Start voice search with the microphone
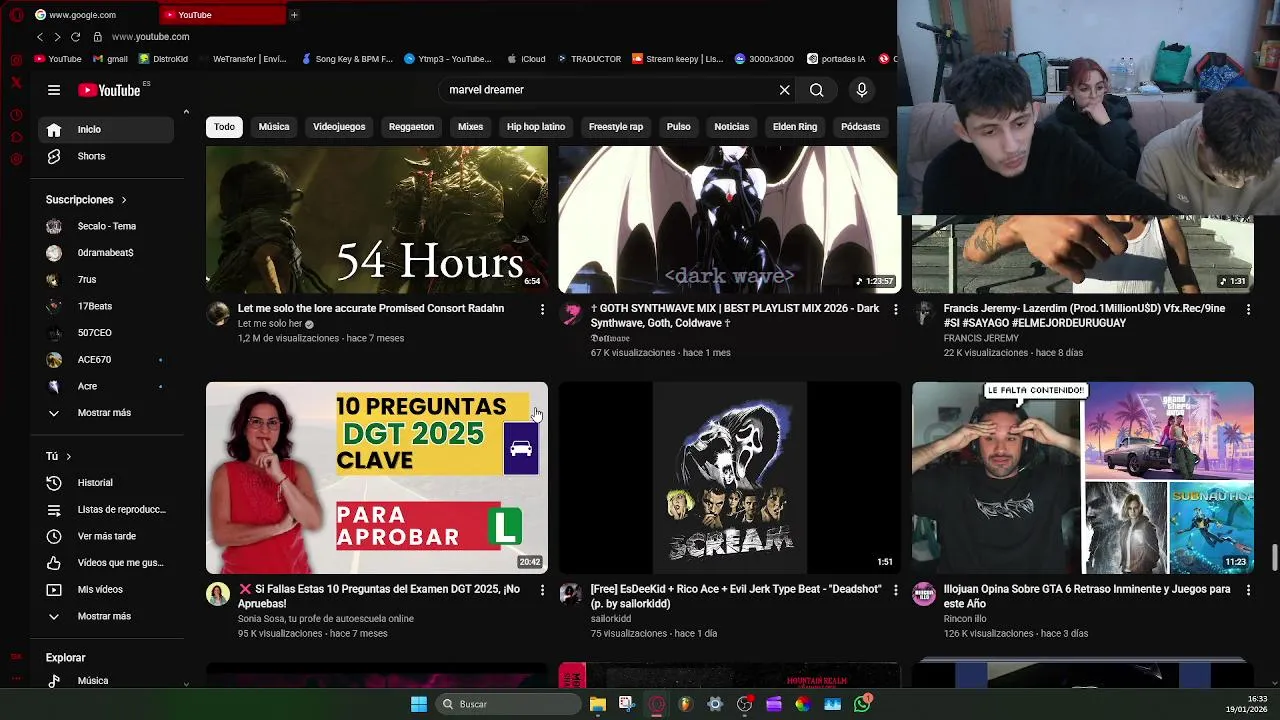The image size is (1280, 720). (862, 90)
